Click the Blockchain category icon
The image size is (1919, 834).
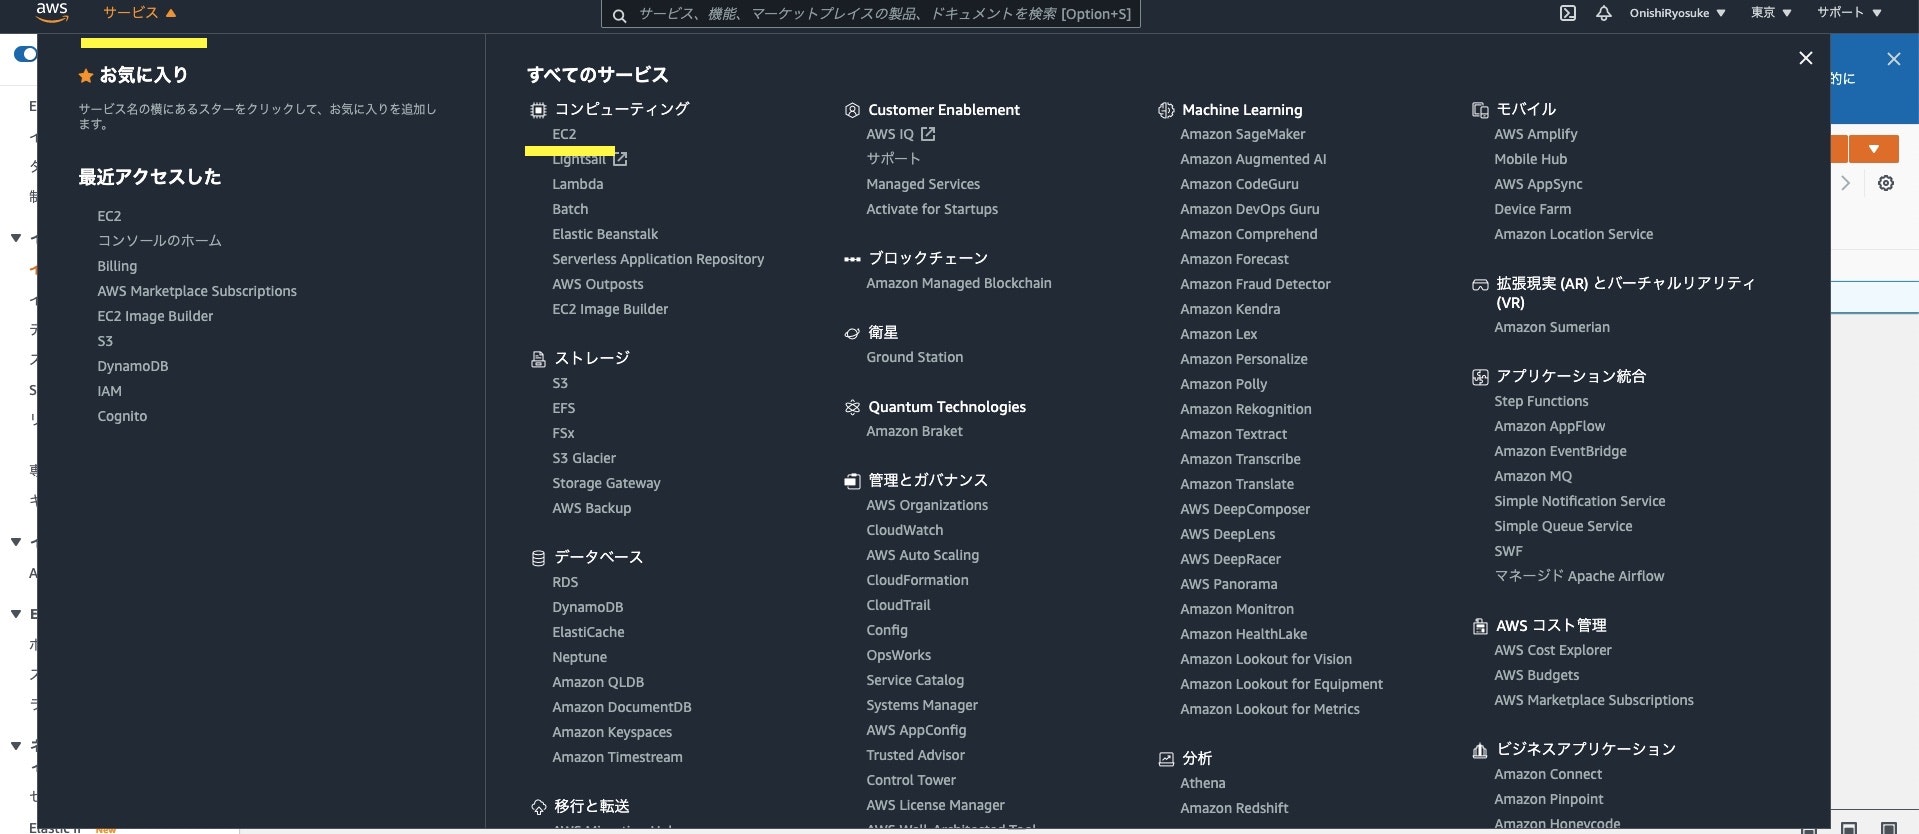852,259
